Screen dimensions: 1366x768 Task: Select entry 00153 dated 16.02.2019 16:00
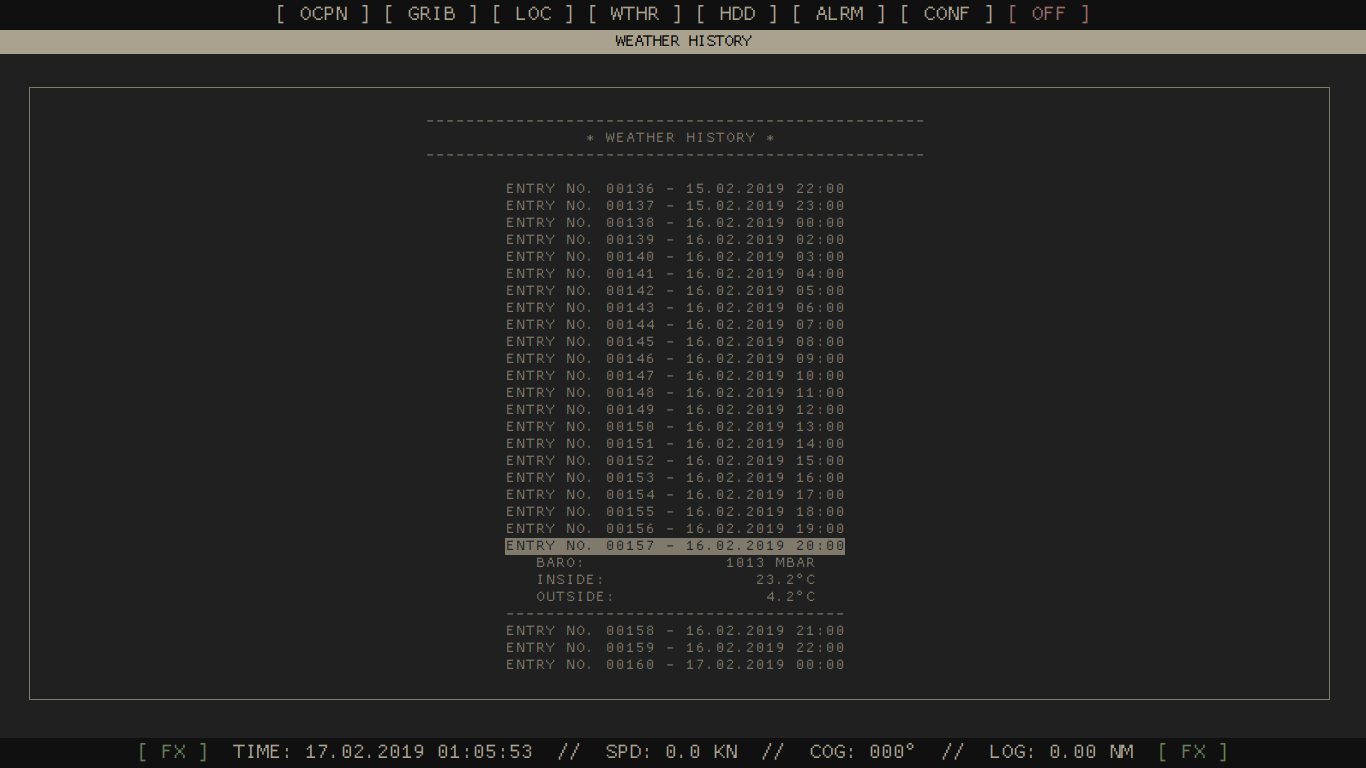[x=675, y=478]
